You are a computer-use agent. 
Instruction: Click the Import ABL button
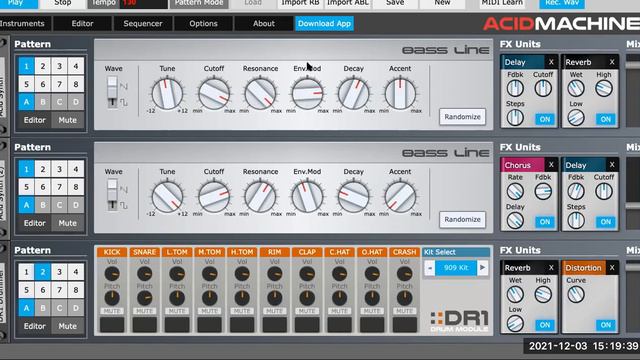(x=347, y=3)
